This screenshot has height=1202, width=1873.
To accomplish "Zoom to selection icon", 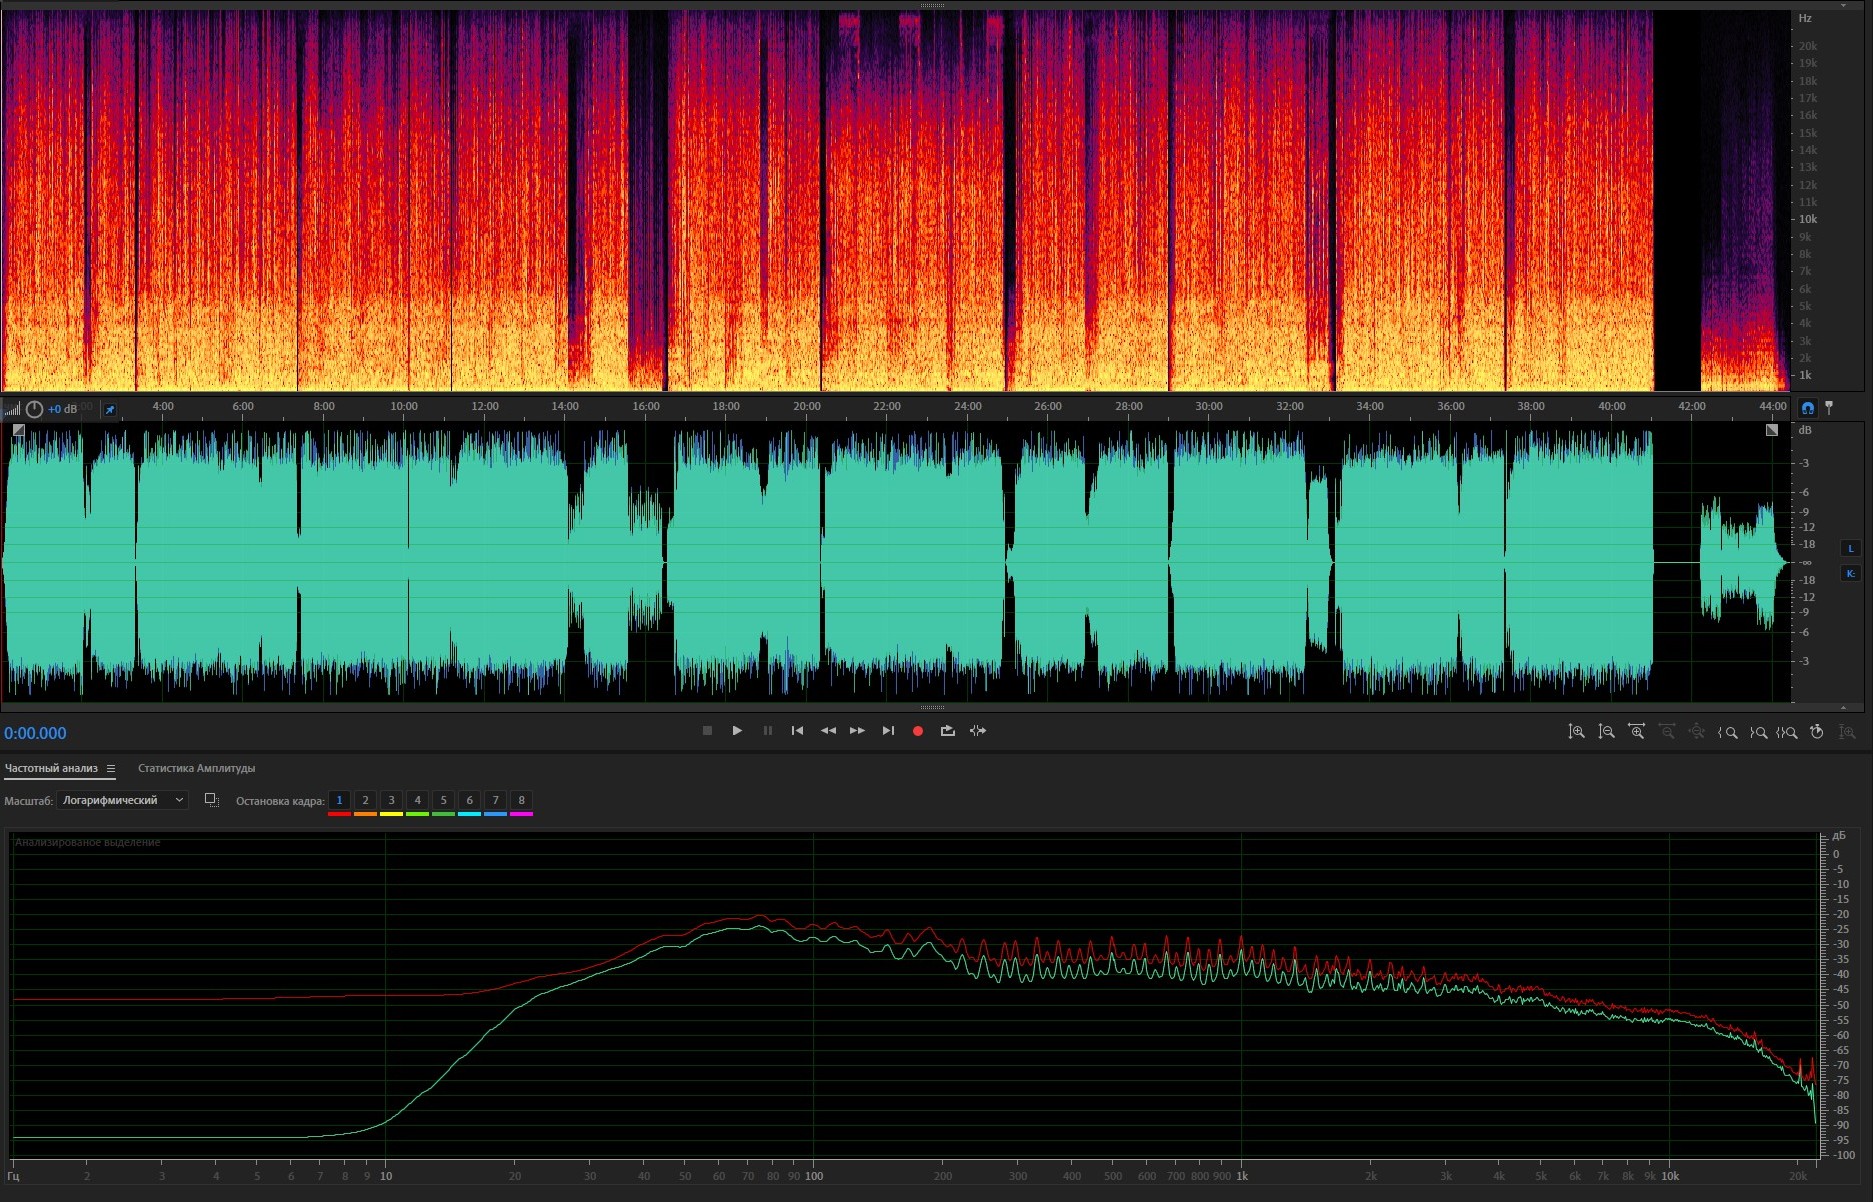I will pyautogui.click(x=1786, y=732).
